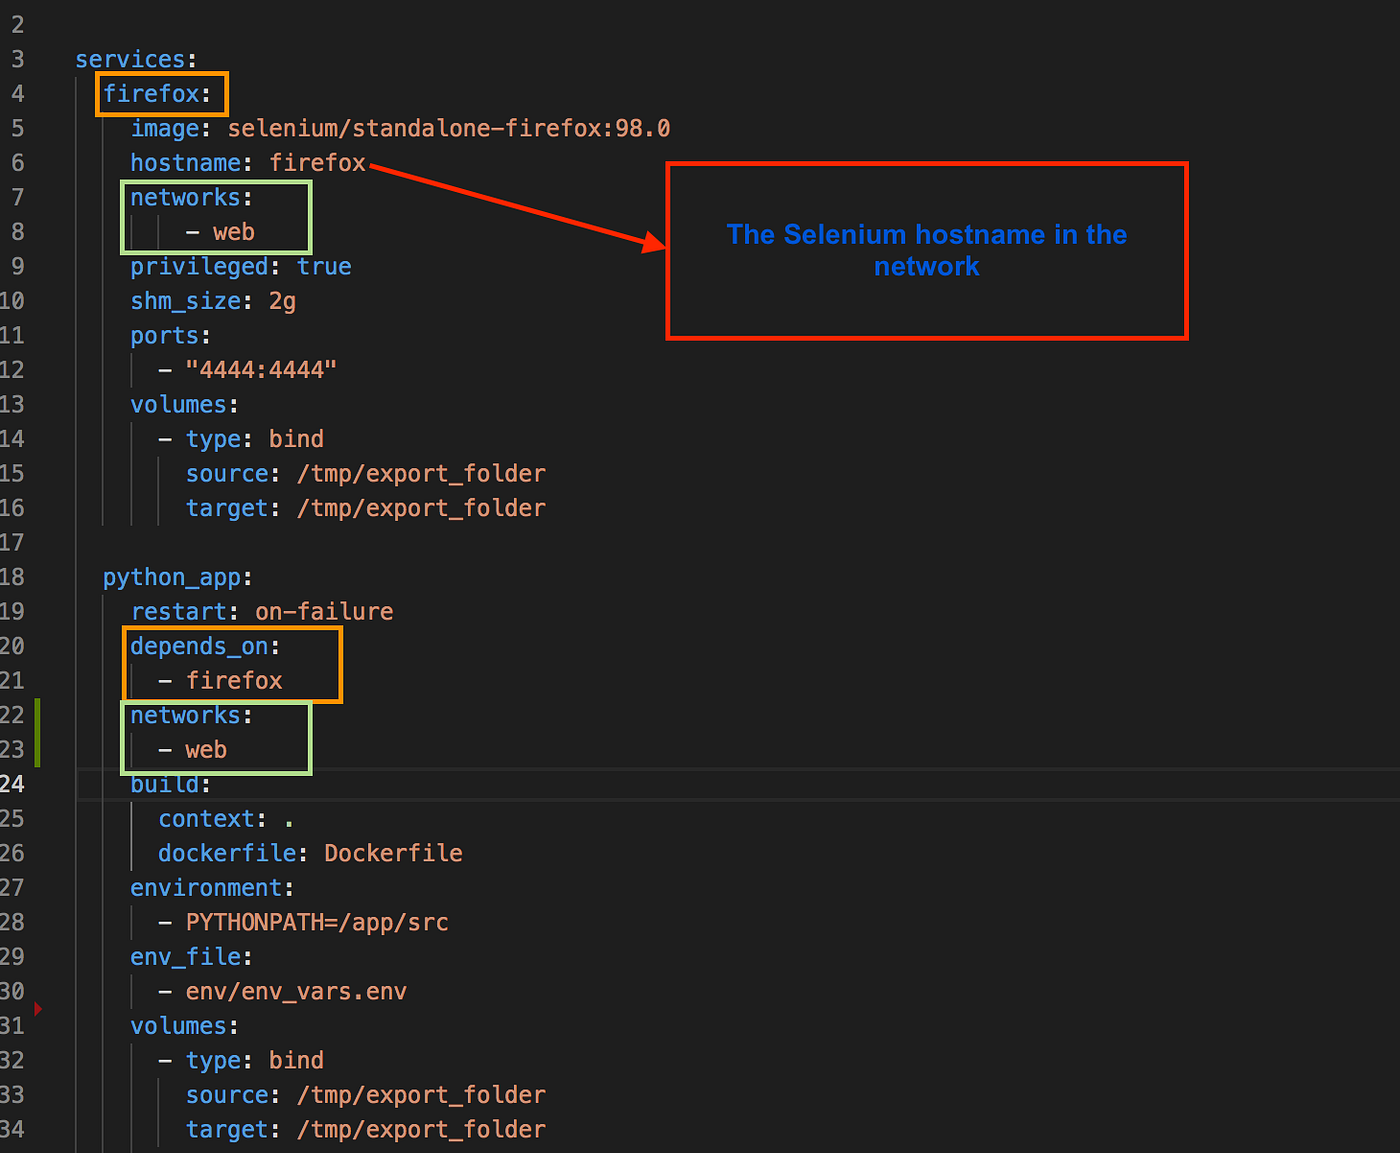Click '/tmp/export_folder' source path on line 15
This screenshot has width=1400, height=1153.
421,474
